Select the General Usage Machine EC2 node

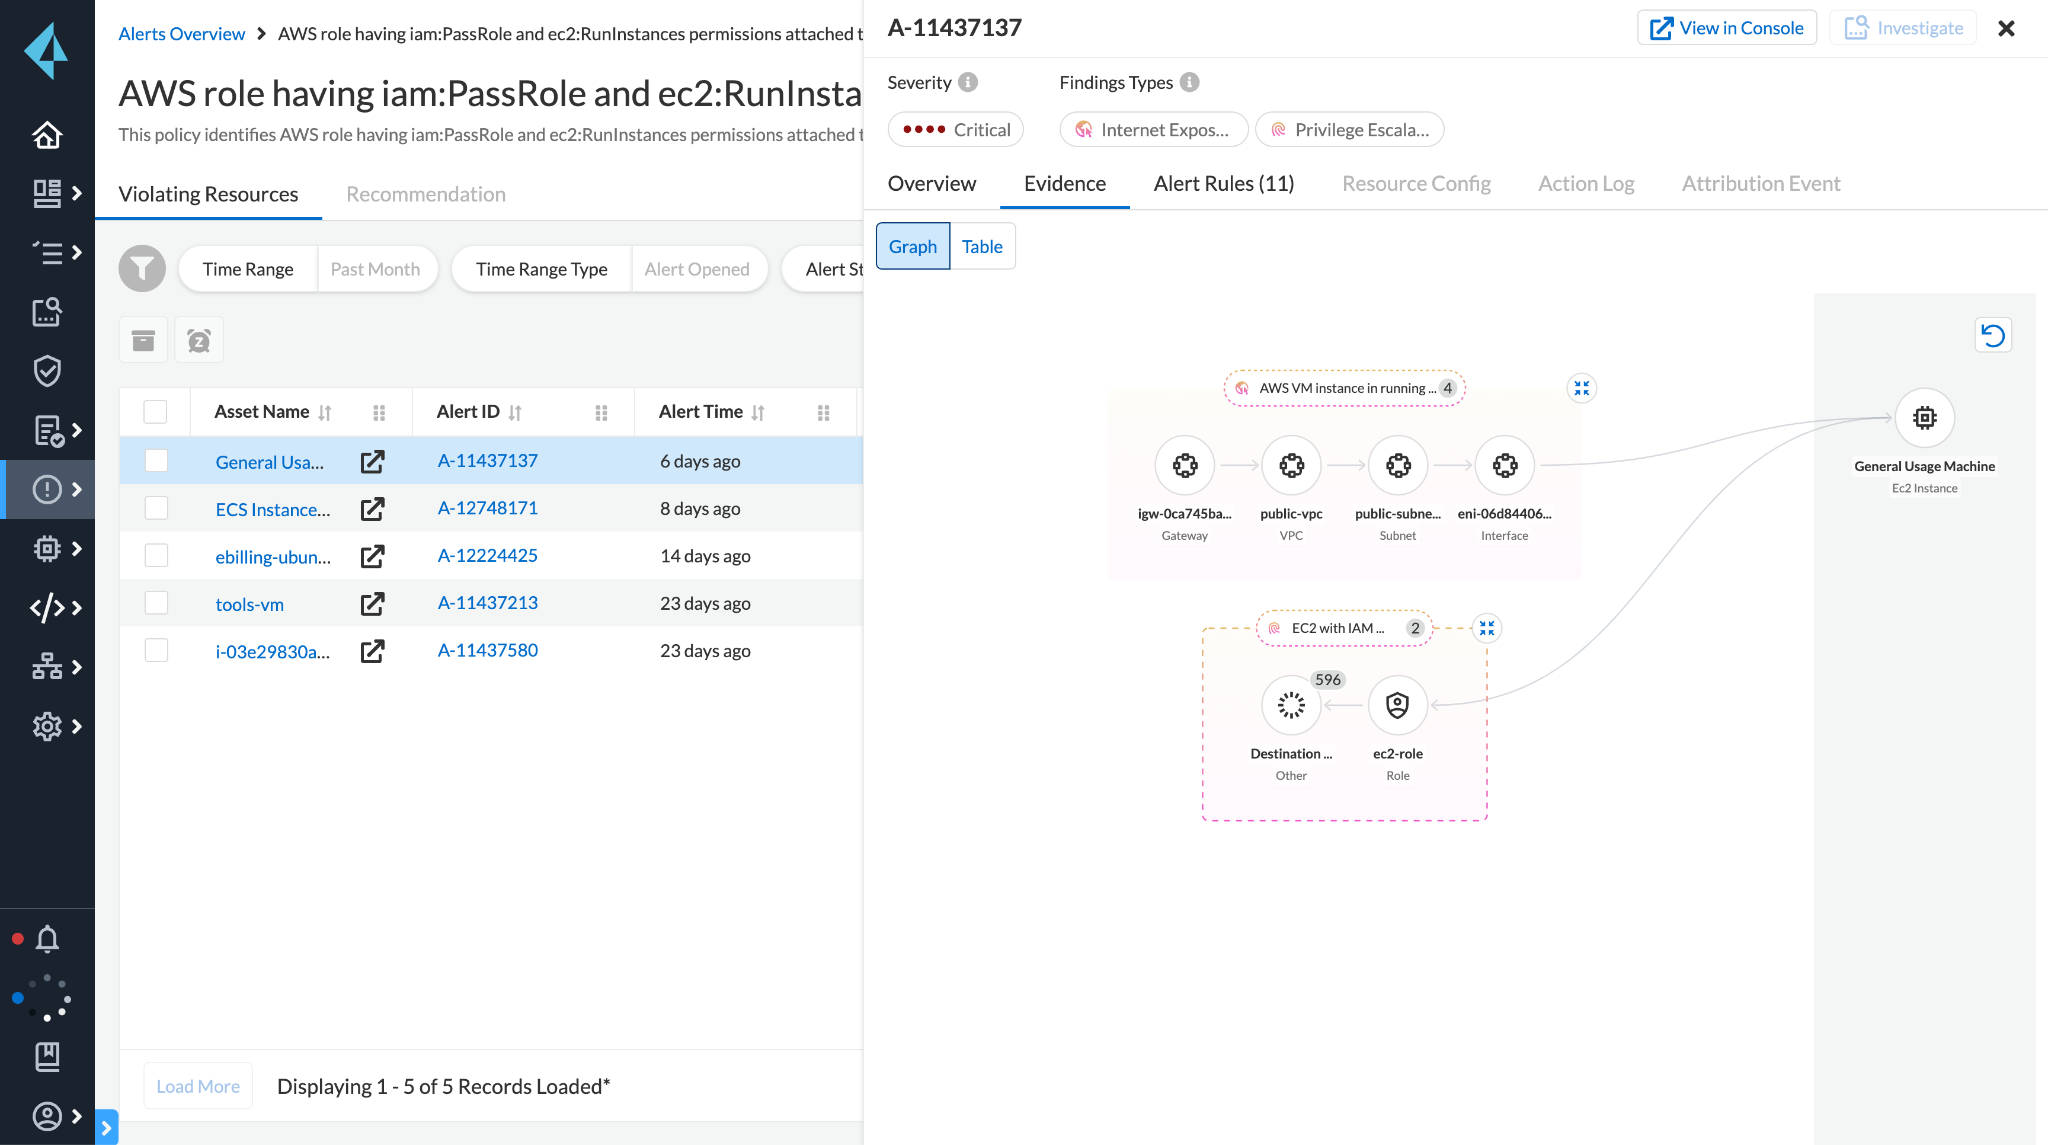[1924, 418]
